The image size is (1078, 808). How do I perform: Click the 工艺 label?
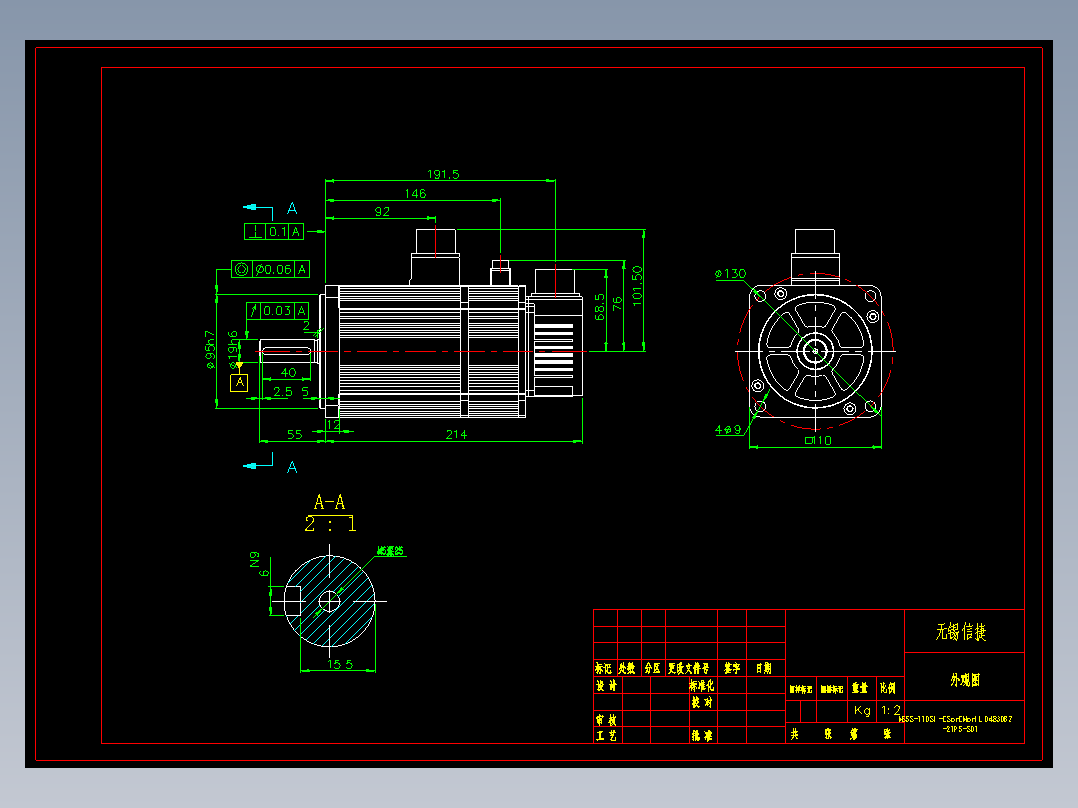[x=606, y=736]
